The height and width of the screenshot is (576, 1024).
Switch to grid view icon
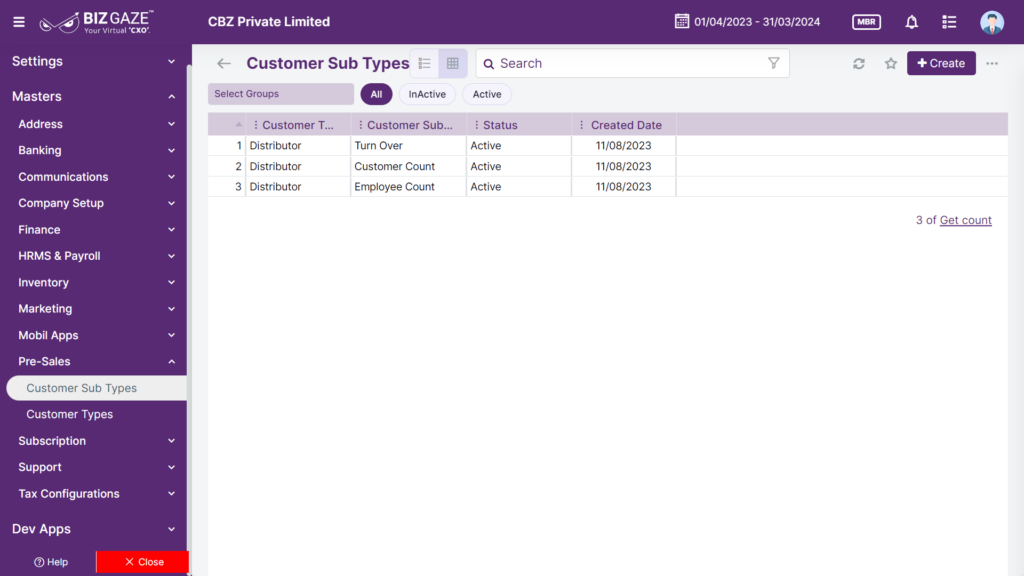[453, 63]
